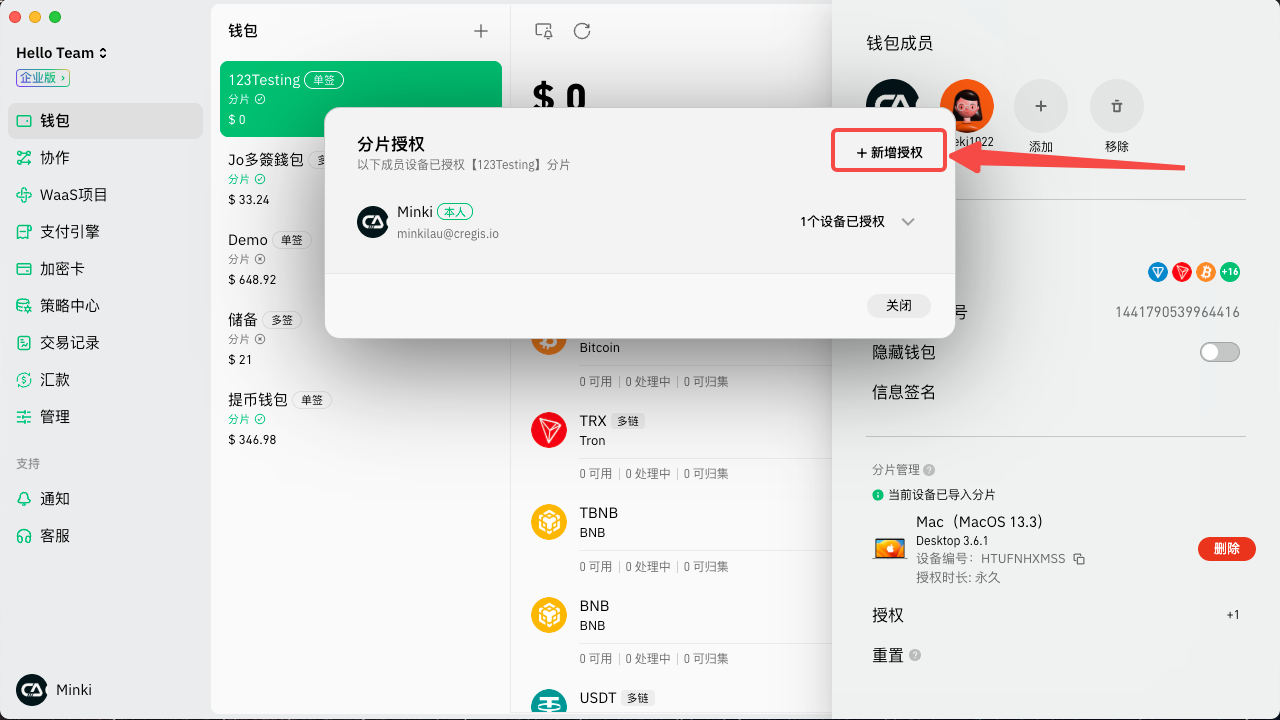This screenshot has width=1280, height=720.
Task: Click the refresh icon in the toolbar
Action: [582, 31]
